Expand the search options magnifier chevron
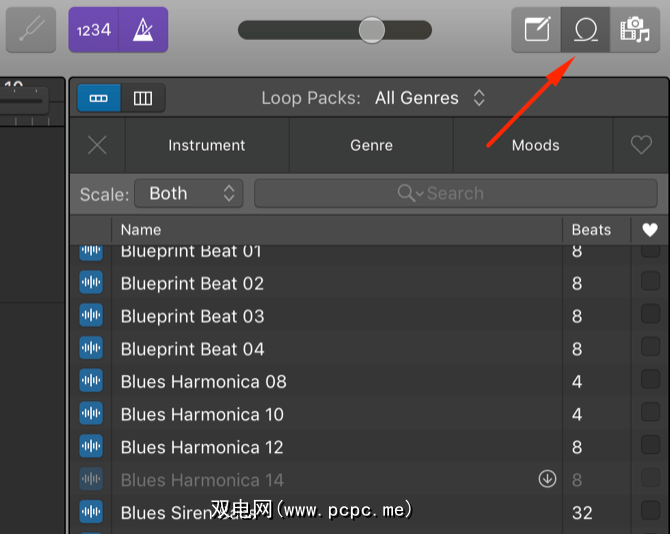The height and width of the screenshot is (534, 670). pos(410,193)
